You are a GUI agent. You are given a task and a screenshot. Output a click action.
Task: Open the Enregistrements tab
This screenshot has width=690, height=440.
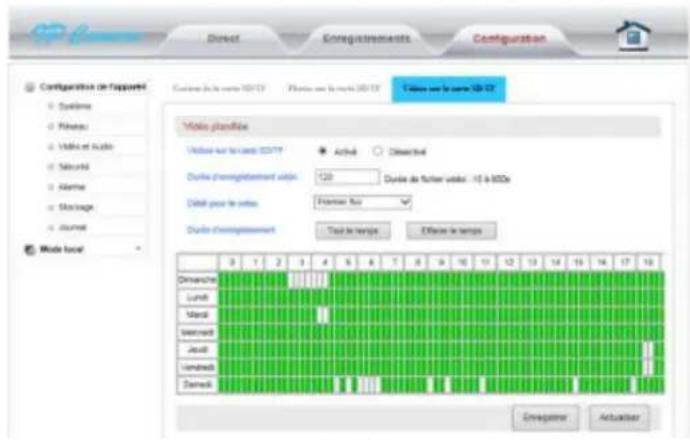coord(367,39)
